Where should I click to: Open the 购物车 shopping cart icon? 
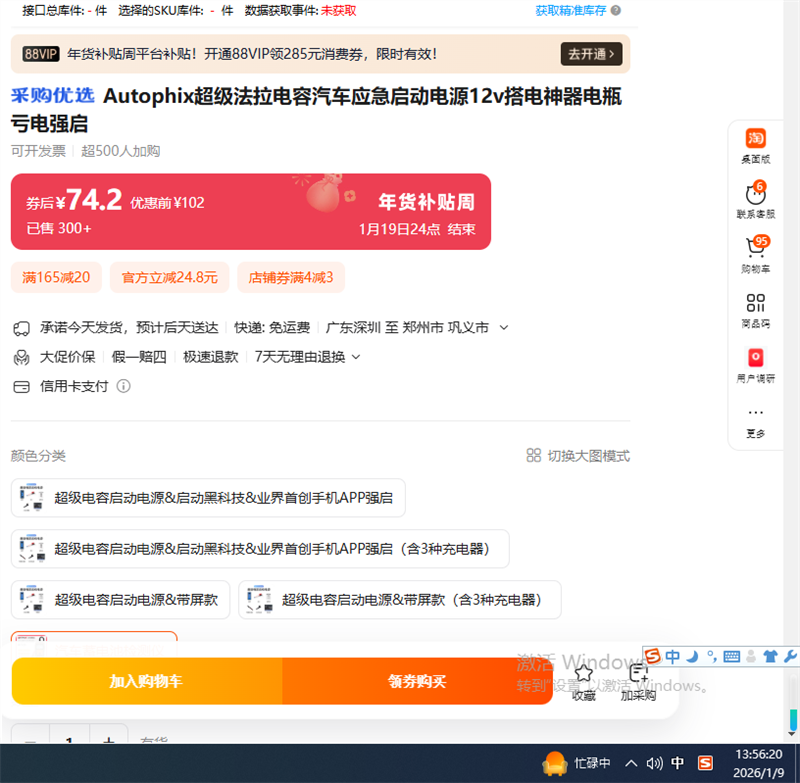(x=755, y=250)
